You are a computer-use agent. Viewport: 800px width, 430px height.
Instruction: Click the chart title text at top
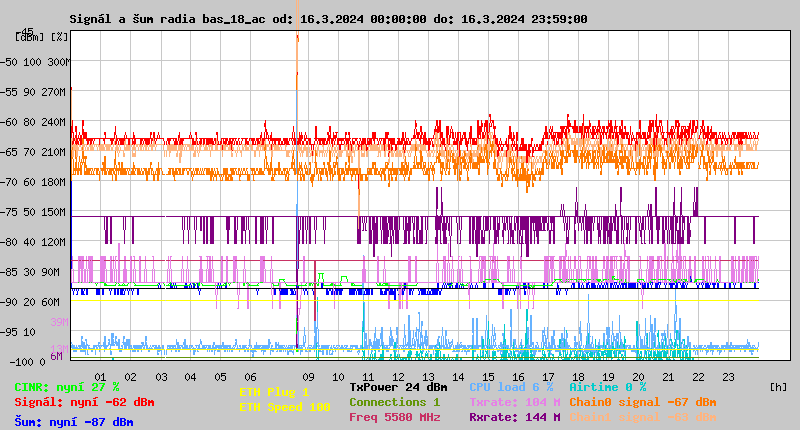[328, 19]
